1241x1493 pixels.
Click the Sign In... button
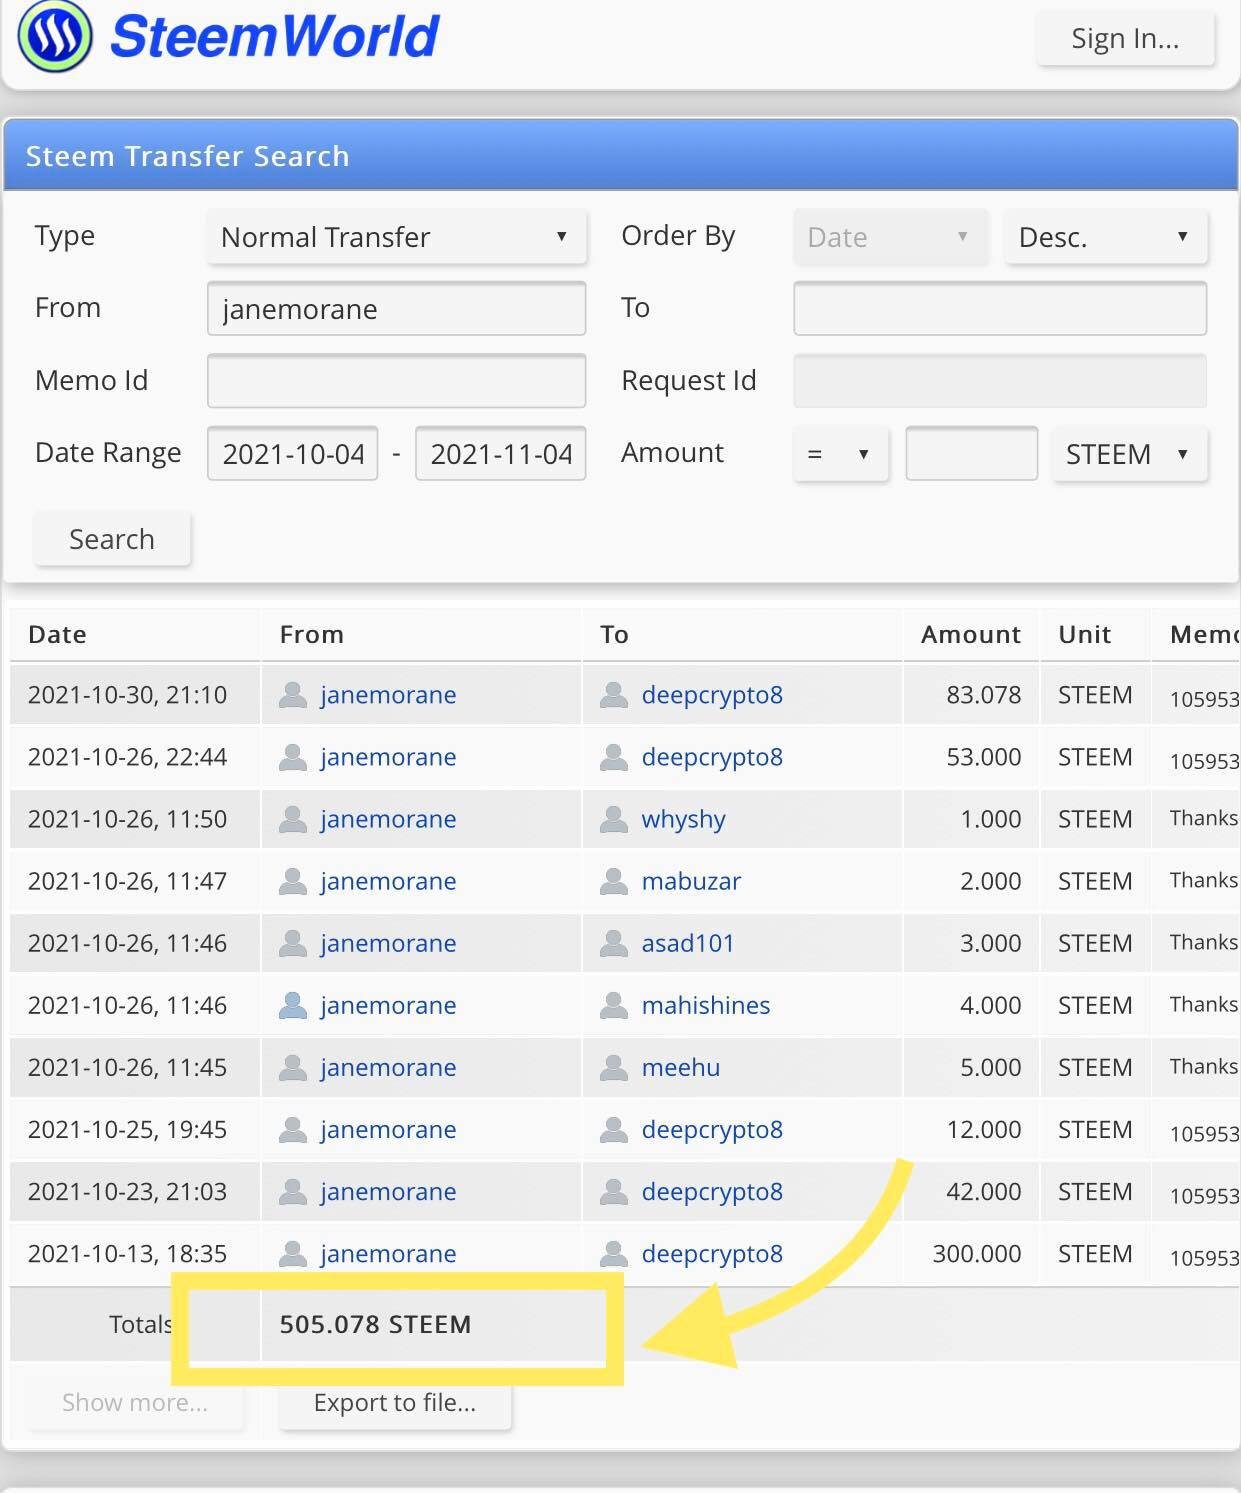pyautogui.click(x=1125, y=39)
